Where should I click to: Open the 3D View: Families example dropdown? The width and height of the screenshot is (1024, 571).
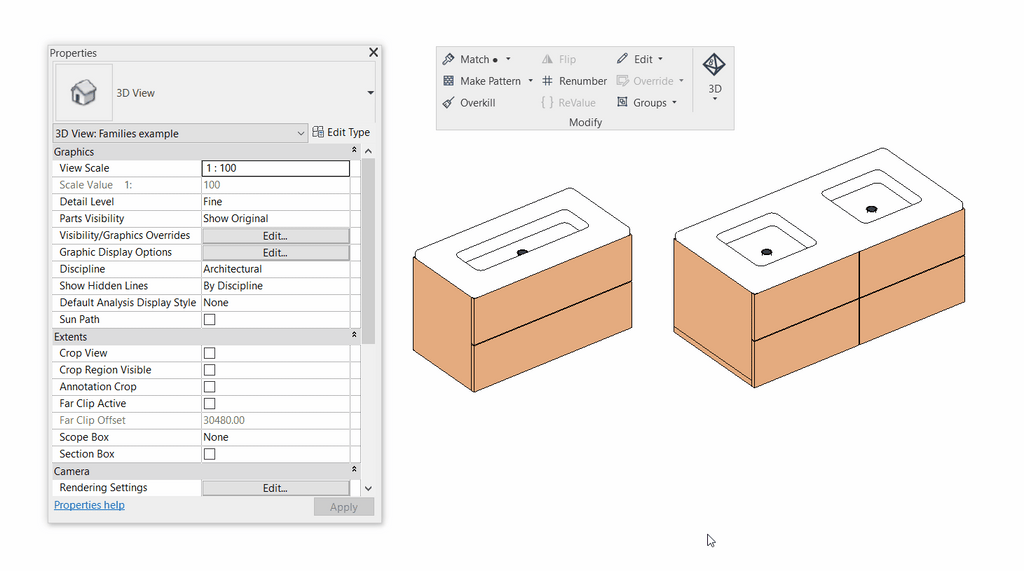pyautogui.click(x=180, y=133)
